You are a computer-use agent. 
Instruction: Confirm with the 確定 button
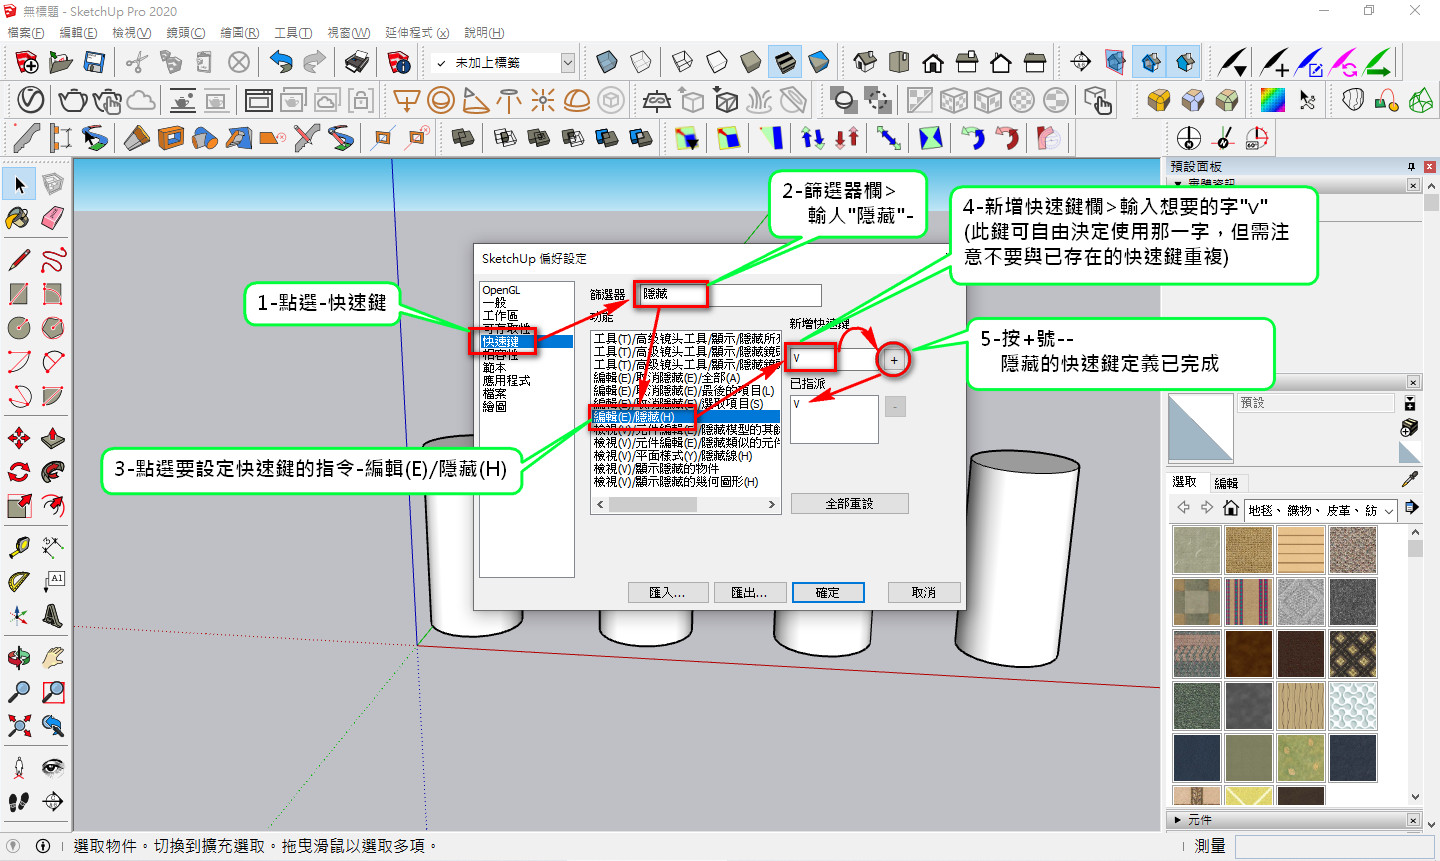tap(828, 593)
